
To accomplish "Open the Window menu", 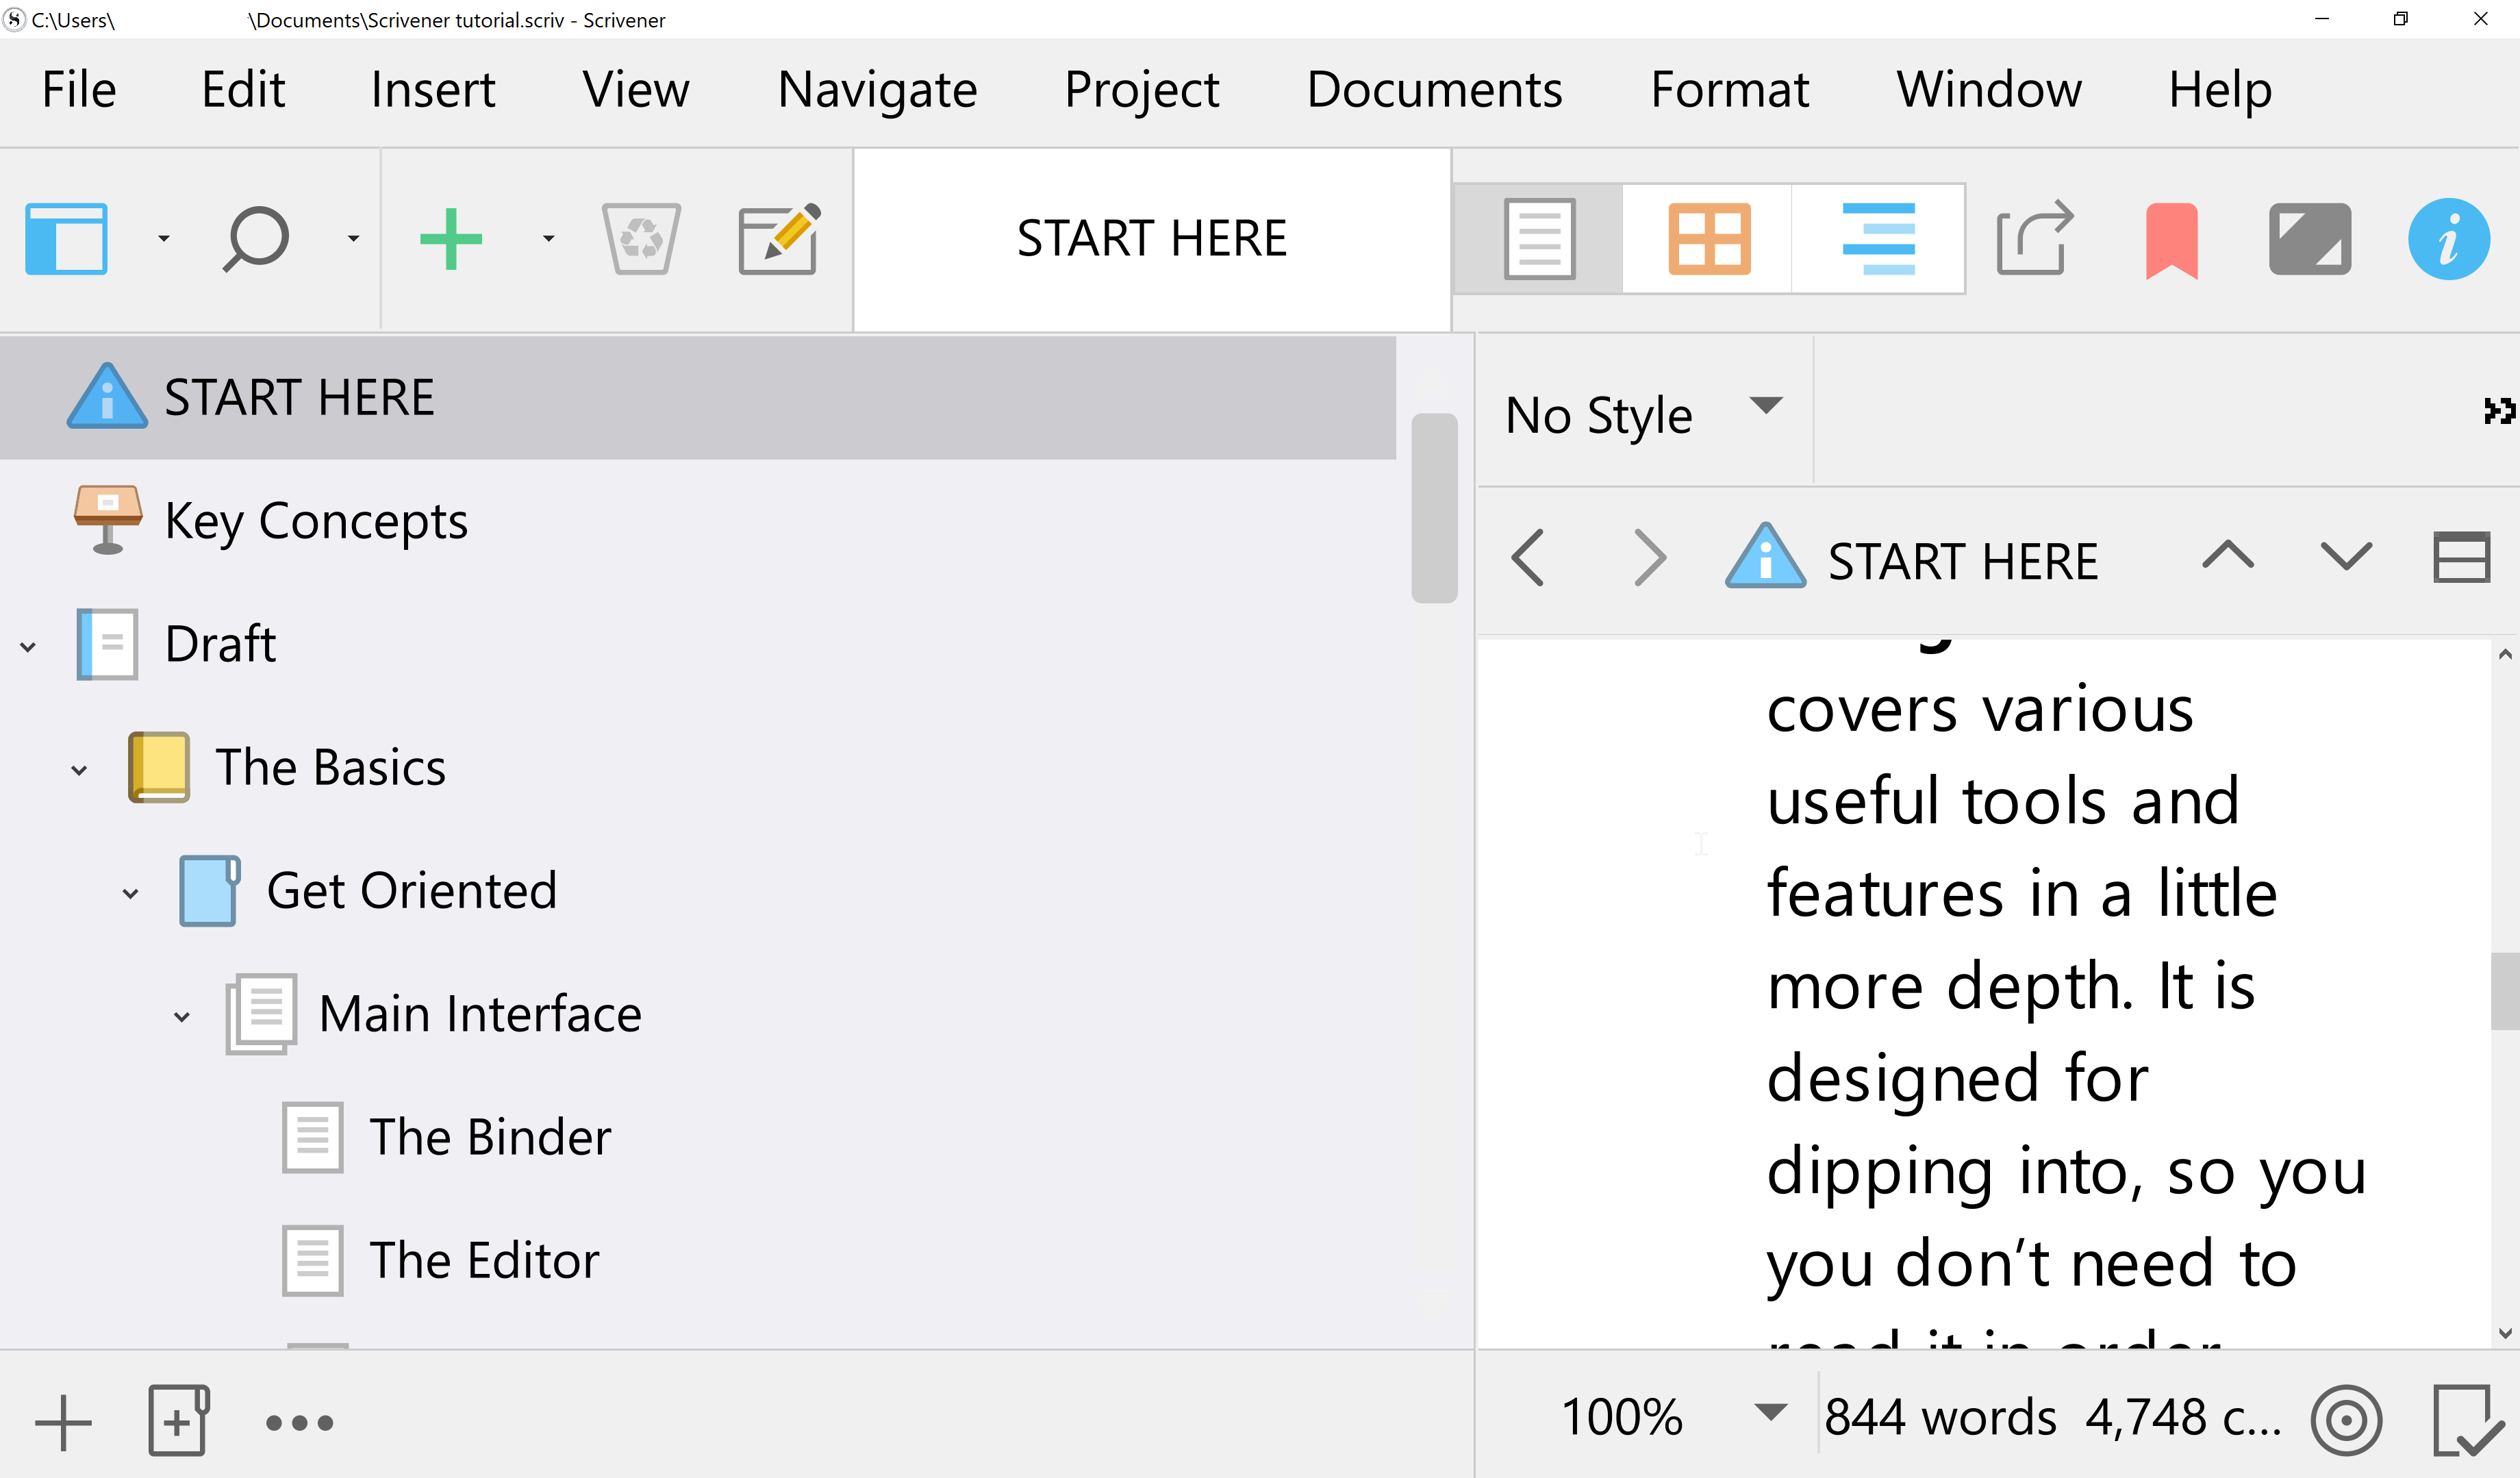I will tap(1989, 90).
